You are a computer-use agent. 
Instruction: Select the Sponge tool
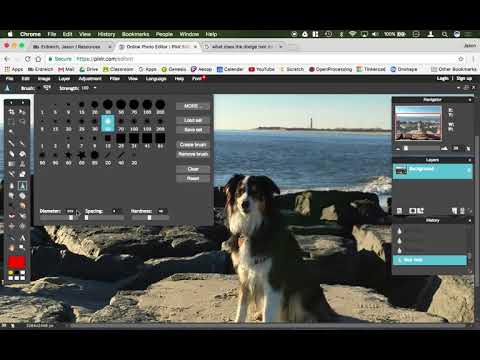click(x=22, y=196)
